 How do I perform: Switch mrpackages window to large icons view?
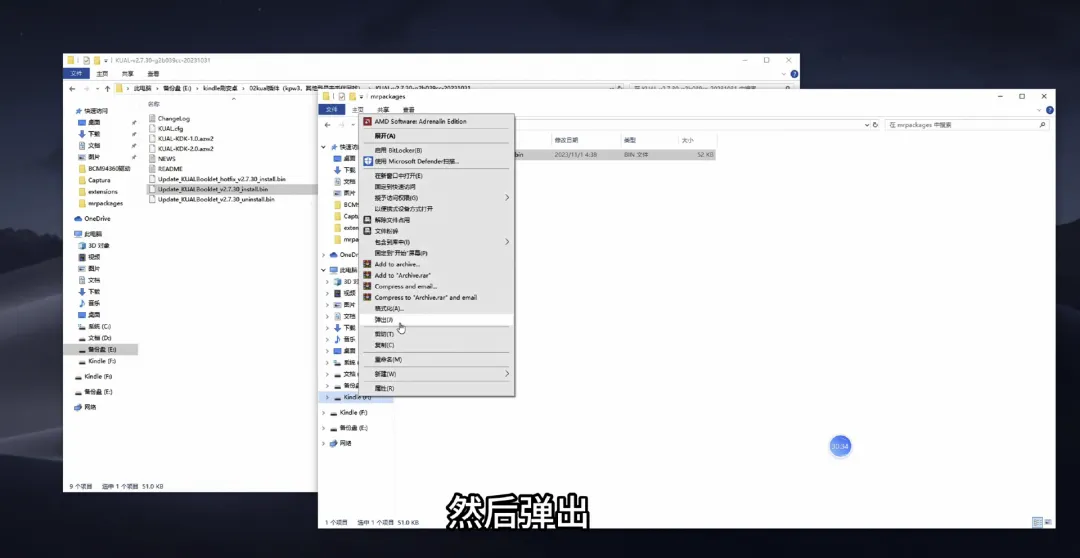(1046, 523)
